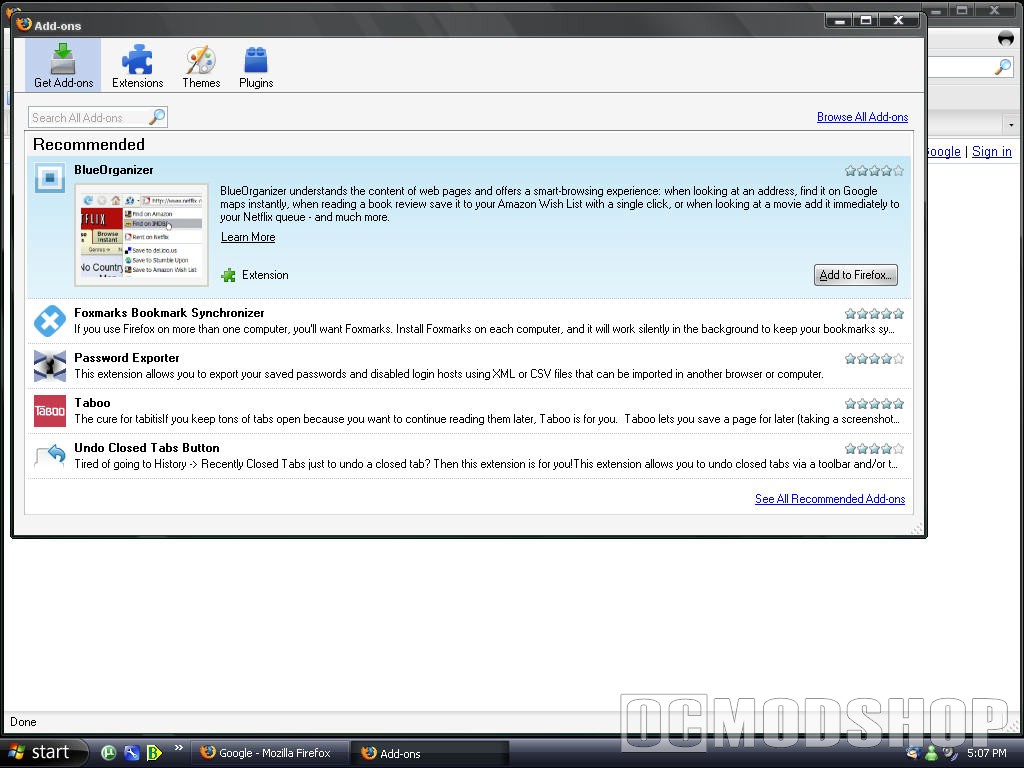Select the Password Exporter icon
1024x768 pixels.
(50, 366)
